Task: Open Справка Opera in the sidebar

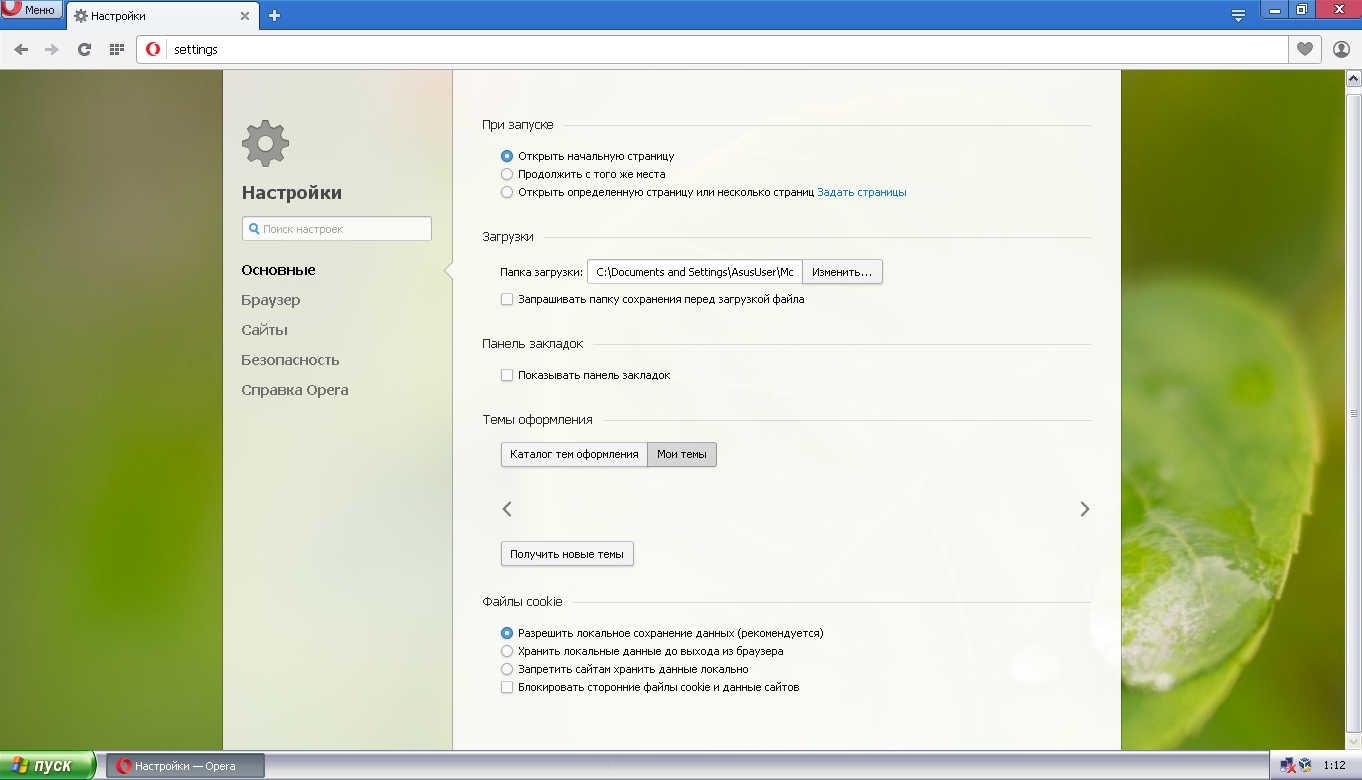Action: click(295, 390)
